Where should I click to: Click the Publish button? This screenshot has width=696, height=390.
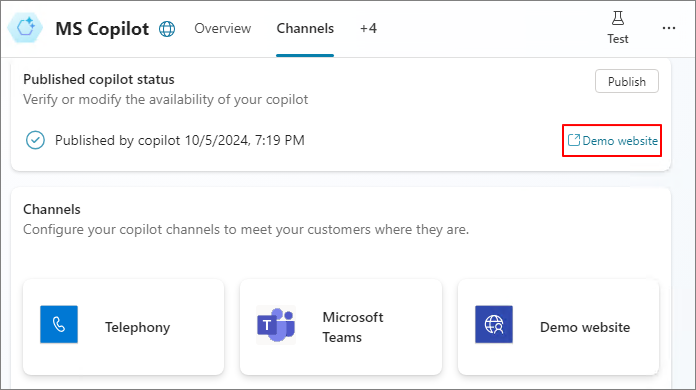(x=626, y=81)
